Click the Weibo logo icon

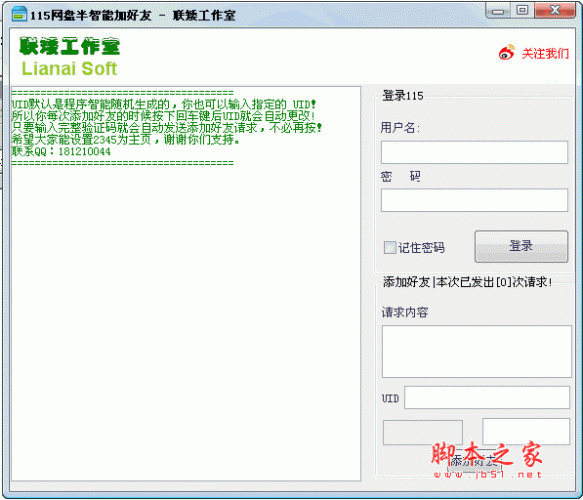coord(506,52)
